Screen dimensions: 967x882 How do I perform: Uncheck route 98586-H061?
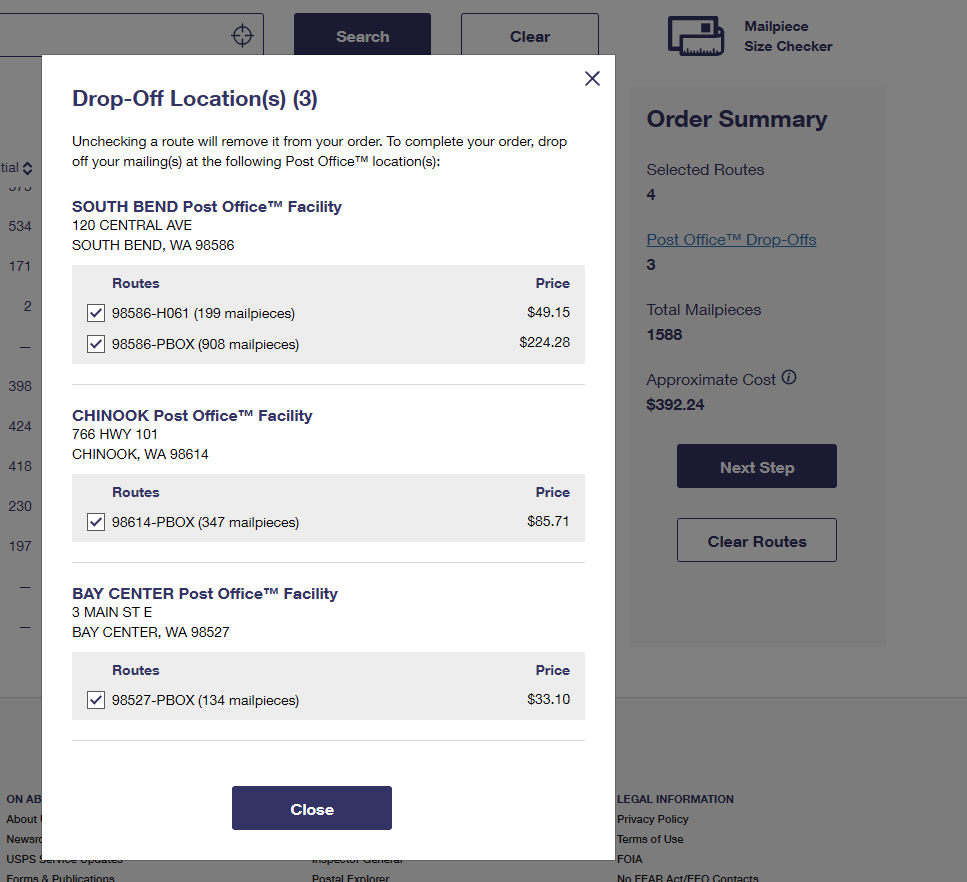(96, 313)
